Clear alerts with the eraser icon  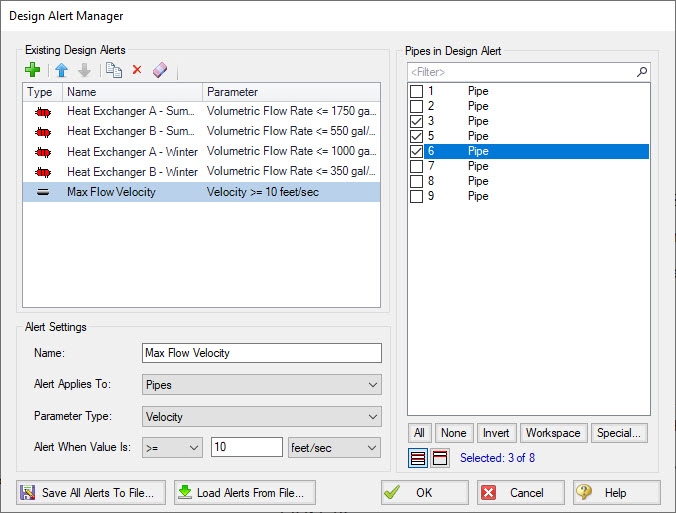(160, 70)
